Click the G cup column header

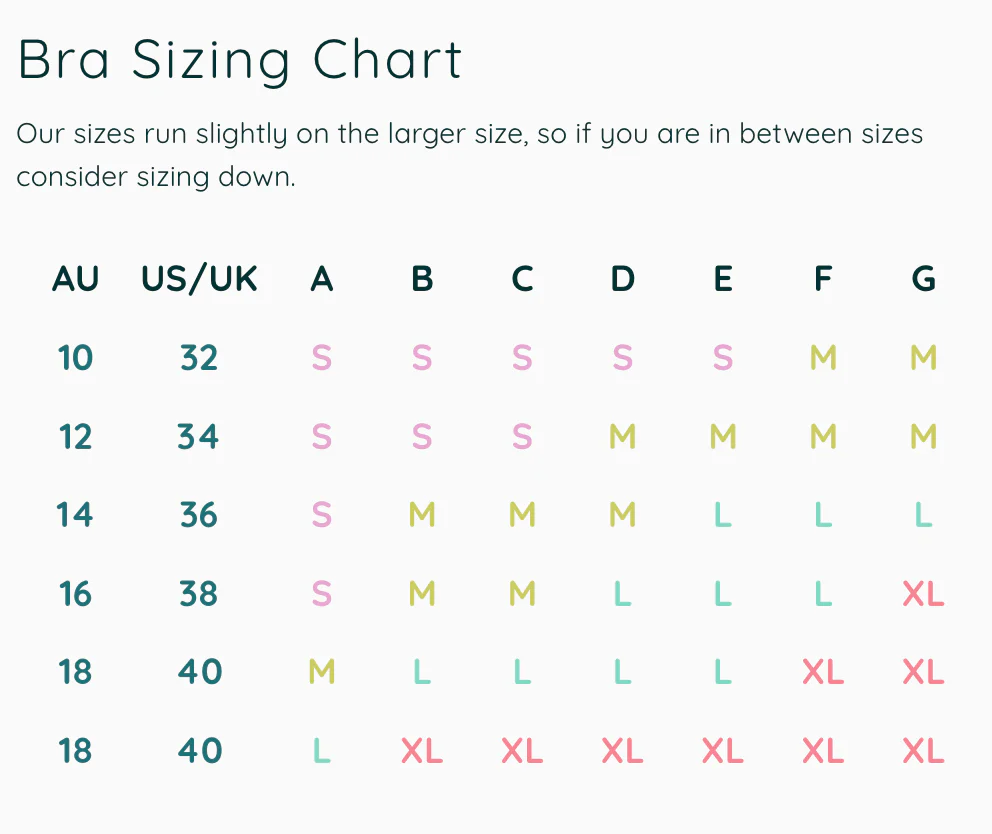point(923,279)
